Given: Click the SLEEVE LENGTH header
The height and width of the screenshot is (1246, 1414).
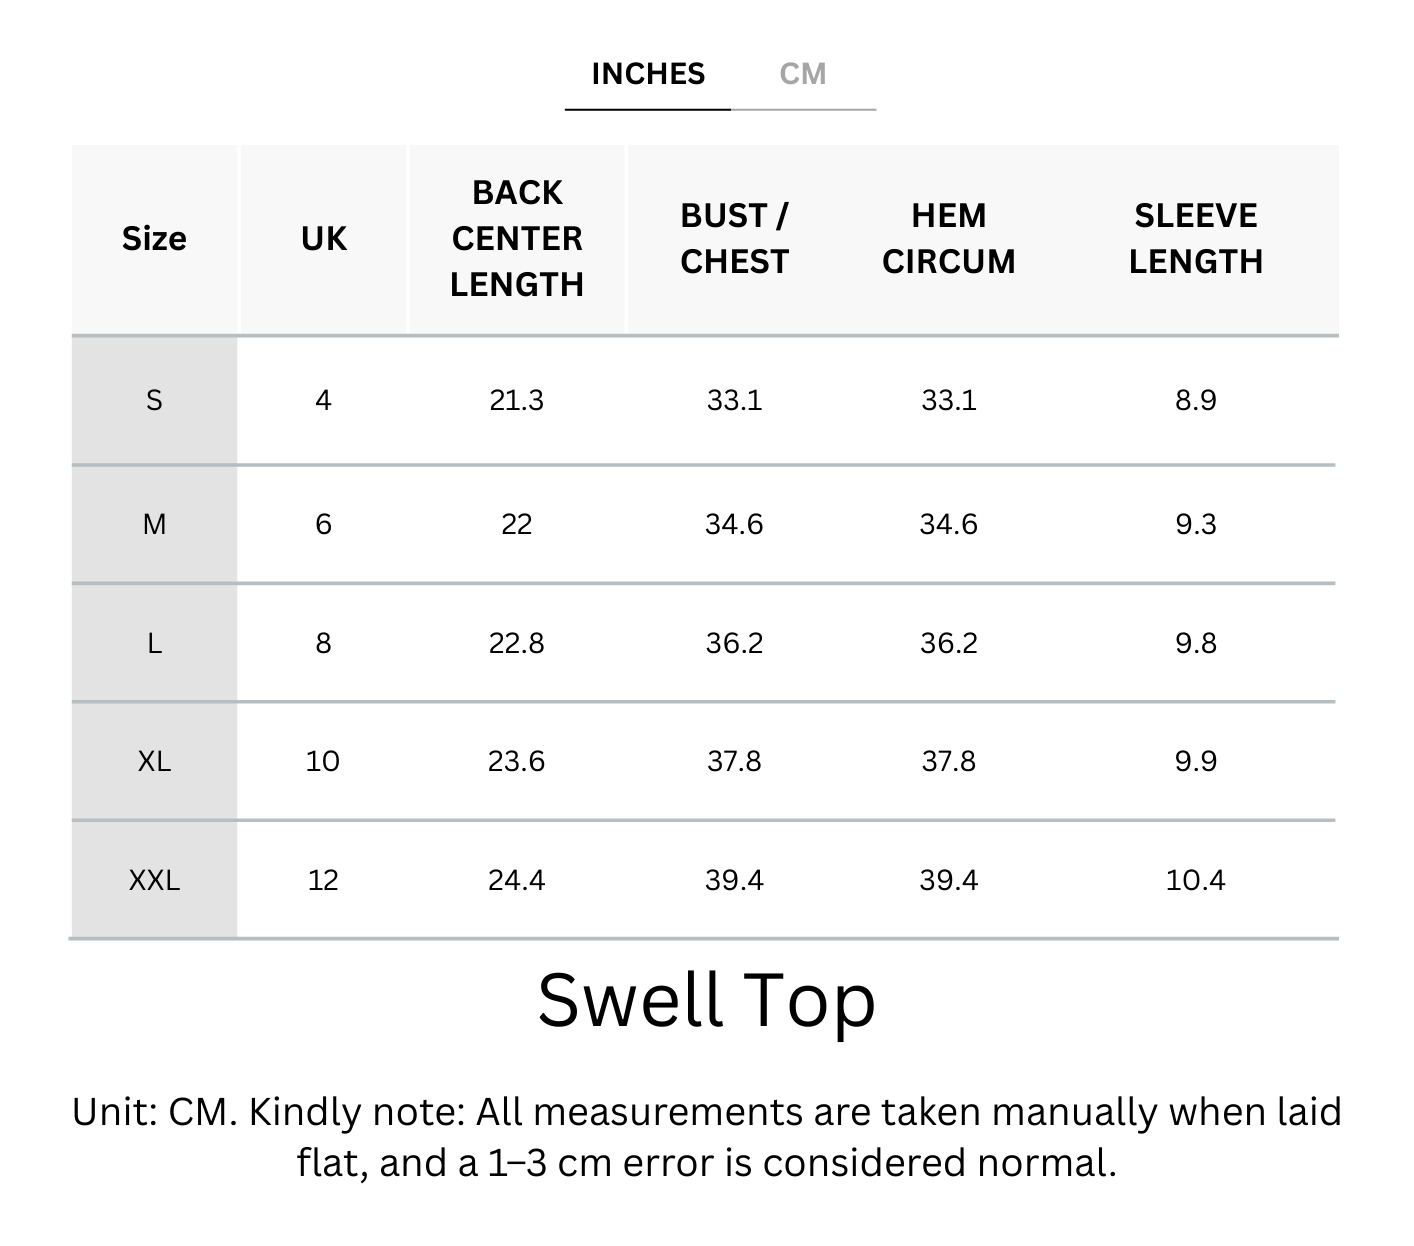Looking at the screenshot, I should pos(1195,239).
